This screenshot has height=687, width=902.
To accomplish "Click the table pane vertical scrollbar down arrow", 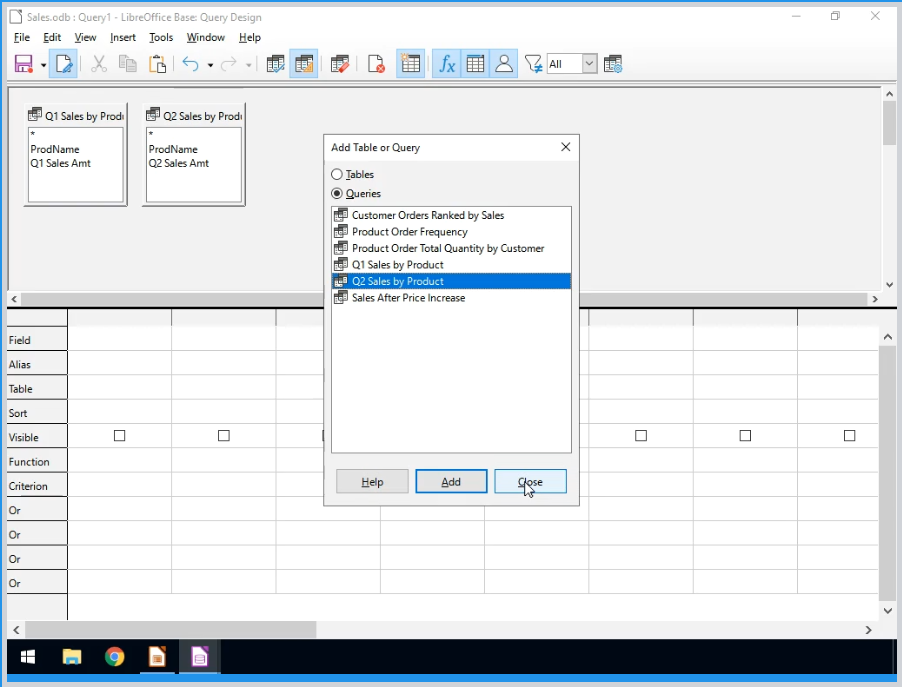I will [x=889, y=284].
